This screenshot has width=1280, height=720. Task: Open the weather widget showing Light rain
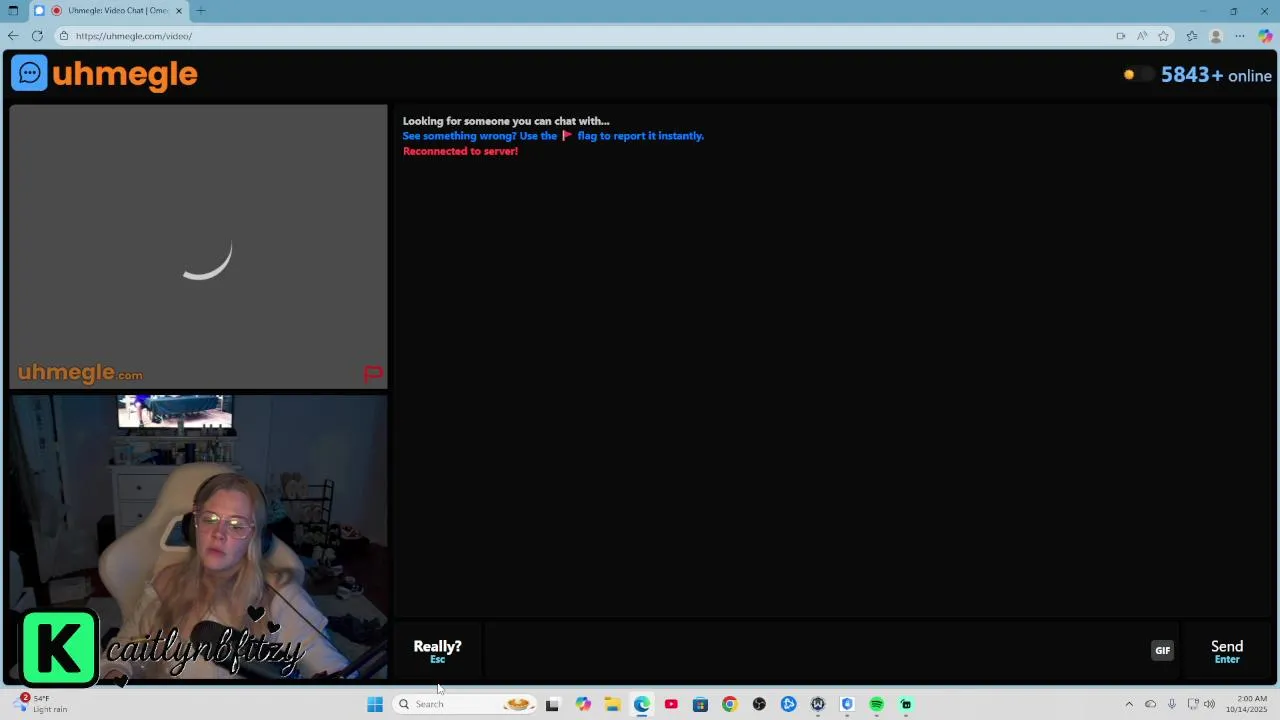[40, 704]
